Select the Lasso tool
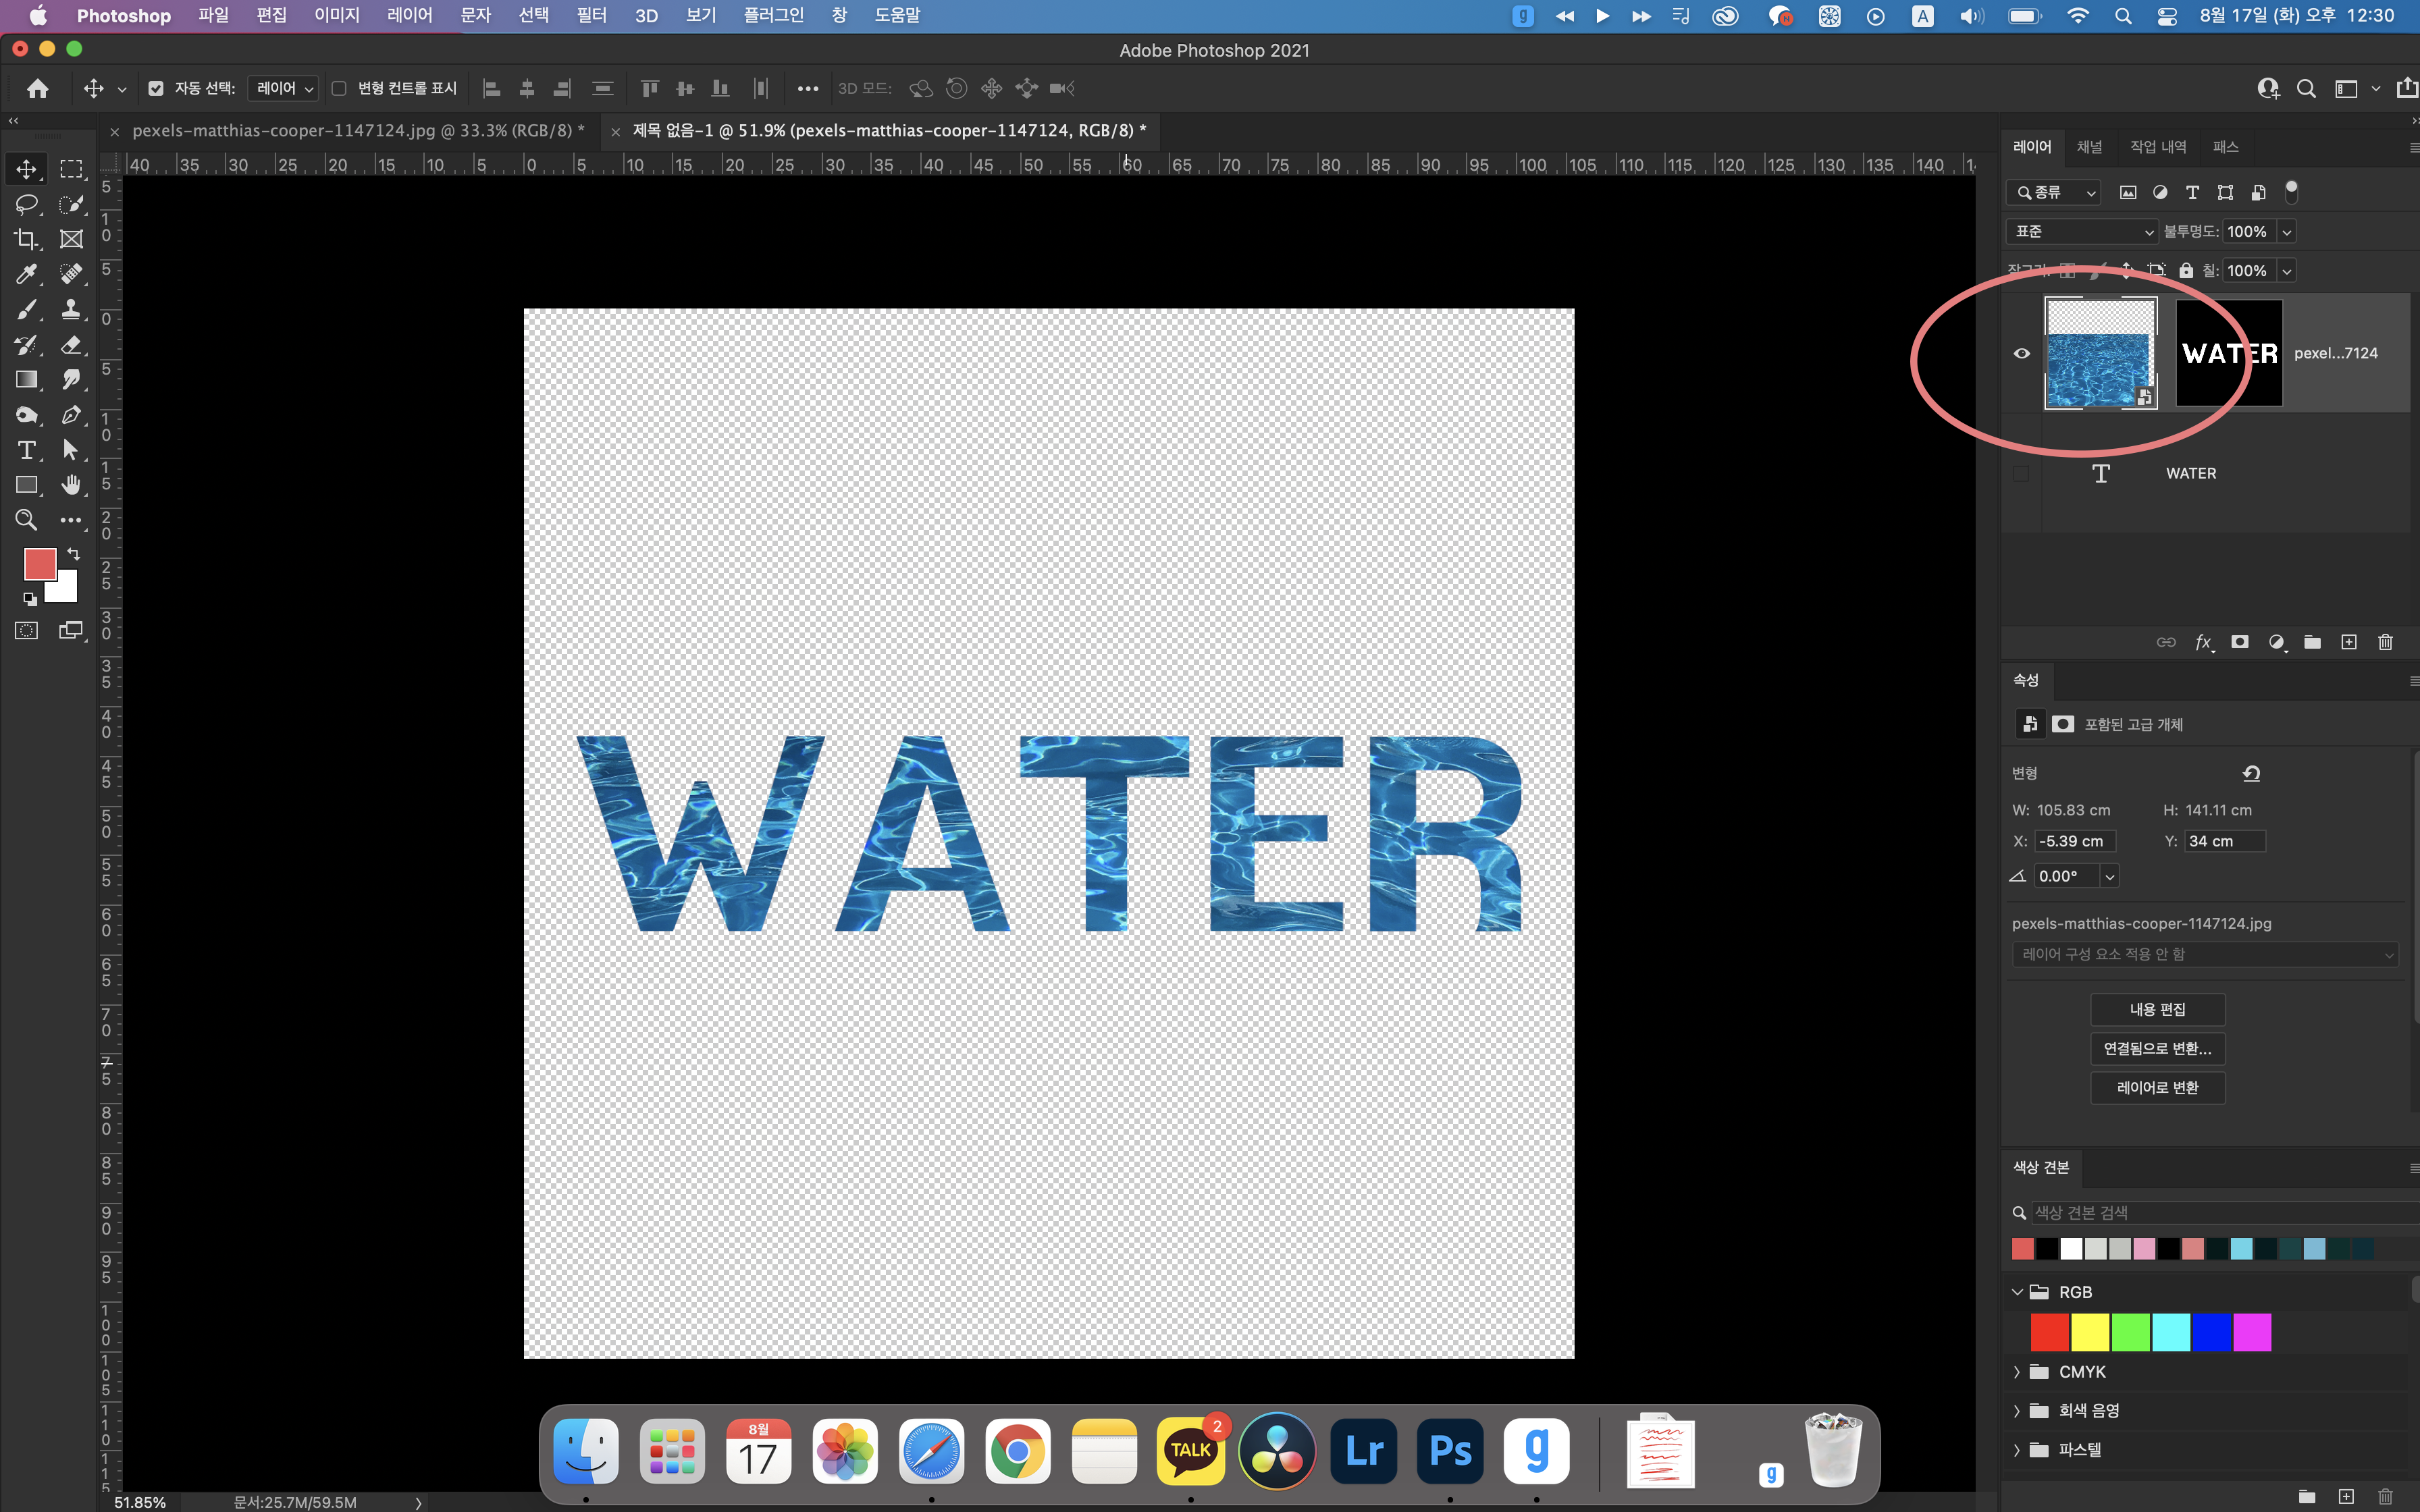The width and height of the screenshot is (2420, 1512). pos(27,204)
